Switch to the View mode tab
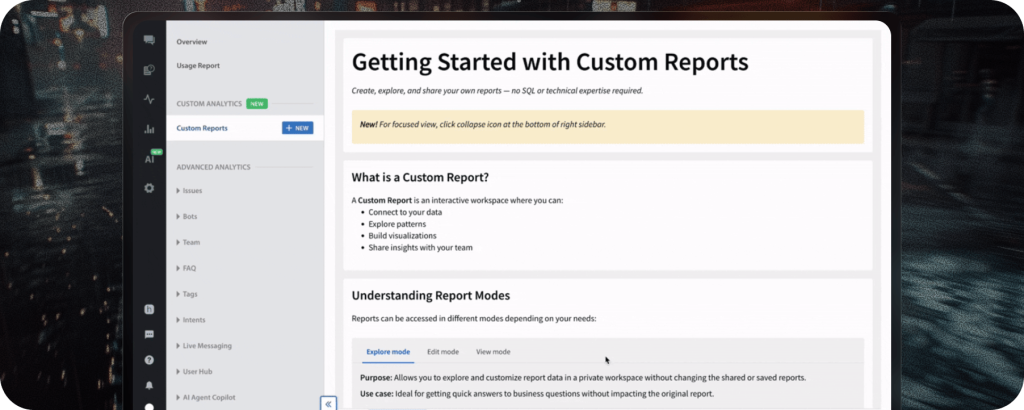The image size is (1024, 410). pos(493,352)
